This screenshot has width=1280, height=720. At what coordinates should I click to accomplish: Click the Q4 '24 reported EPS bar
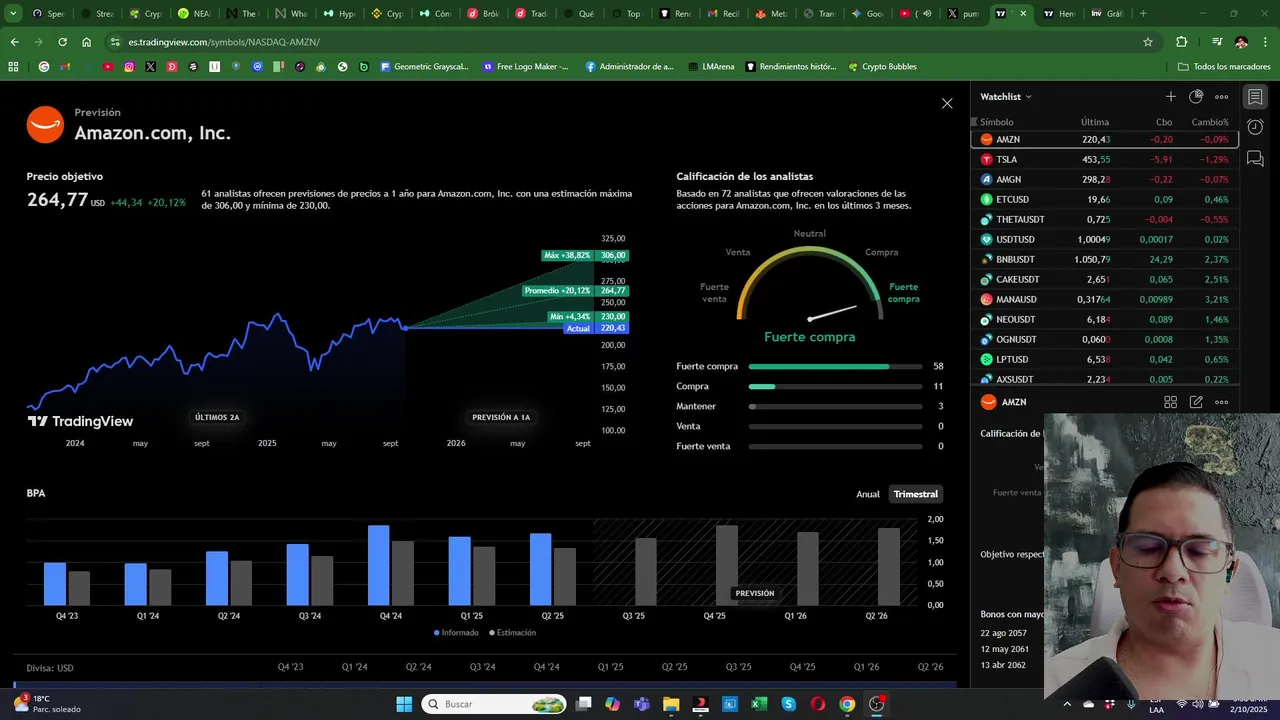tap(379, 565)
